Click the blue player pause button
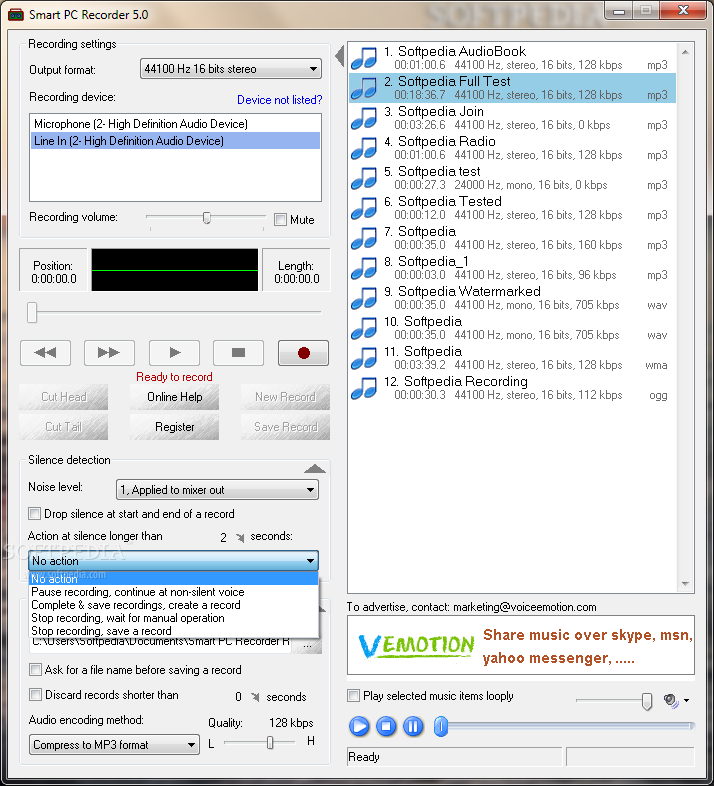The image size is (714, 786). coord(413,726)
